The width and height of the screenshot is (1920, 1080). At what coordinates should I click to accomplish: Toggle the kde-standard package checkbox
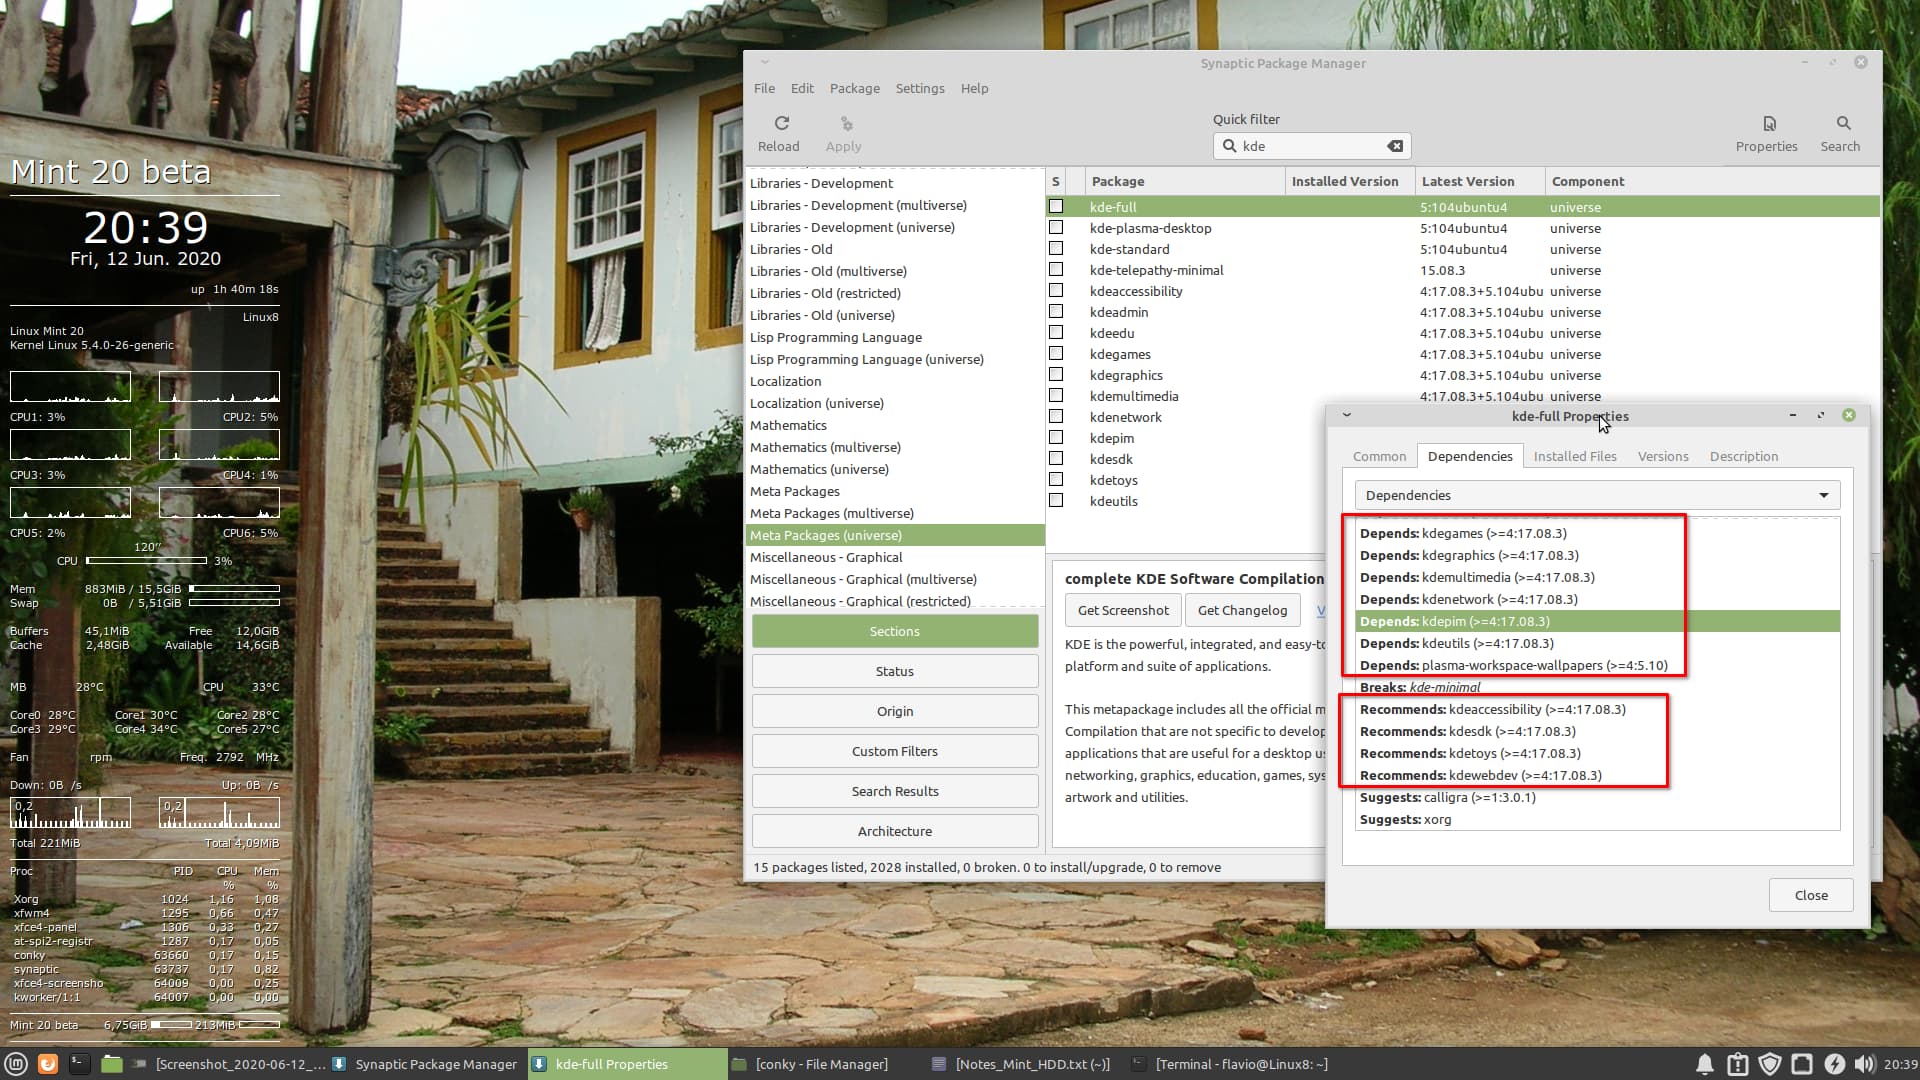click(1056, 249)
